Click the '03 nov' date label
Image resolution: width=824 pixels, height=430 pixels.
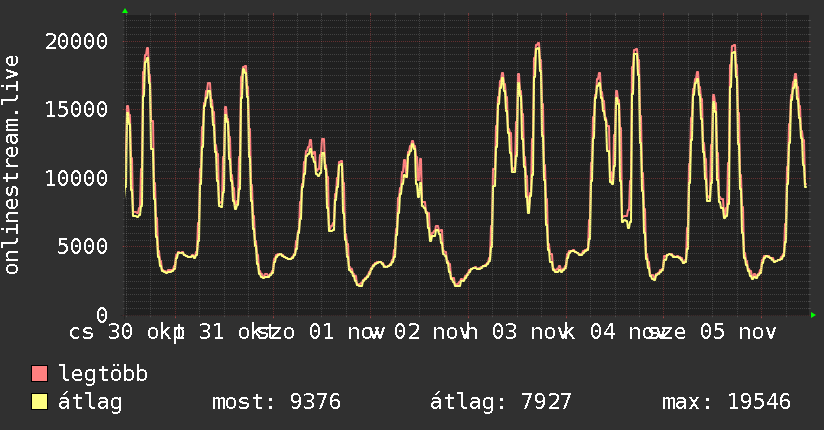pyautogui.click(x=530, y=332)
